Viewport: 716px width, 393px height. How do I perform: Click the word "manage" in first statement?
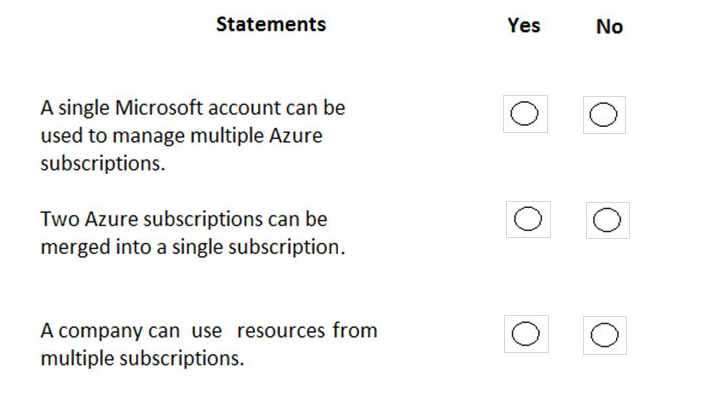[148, 137]
